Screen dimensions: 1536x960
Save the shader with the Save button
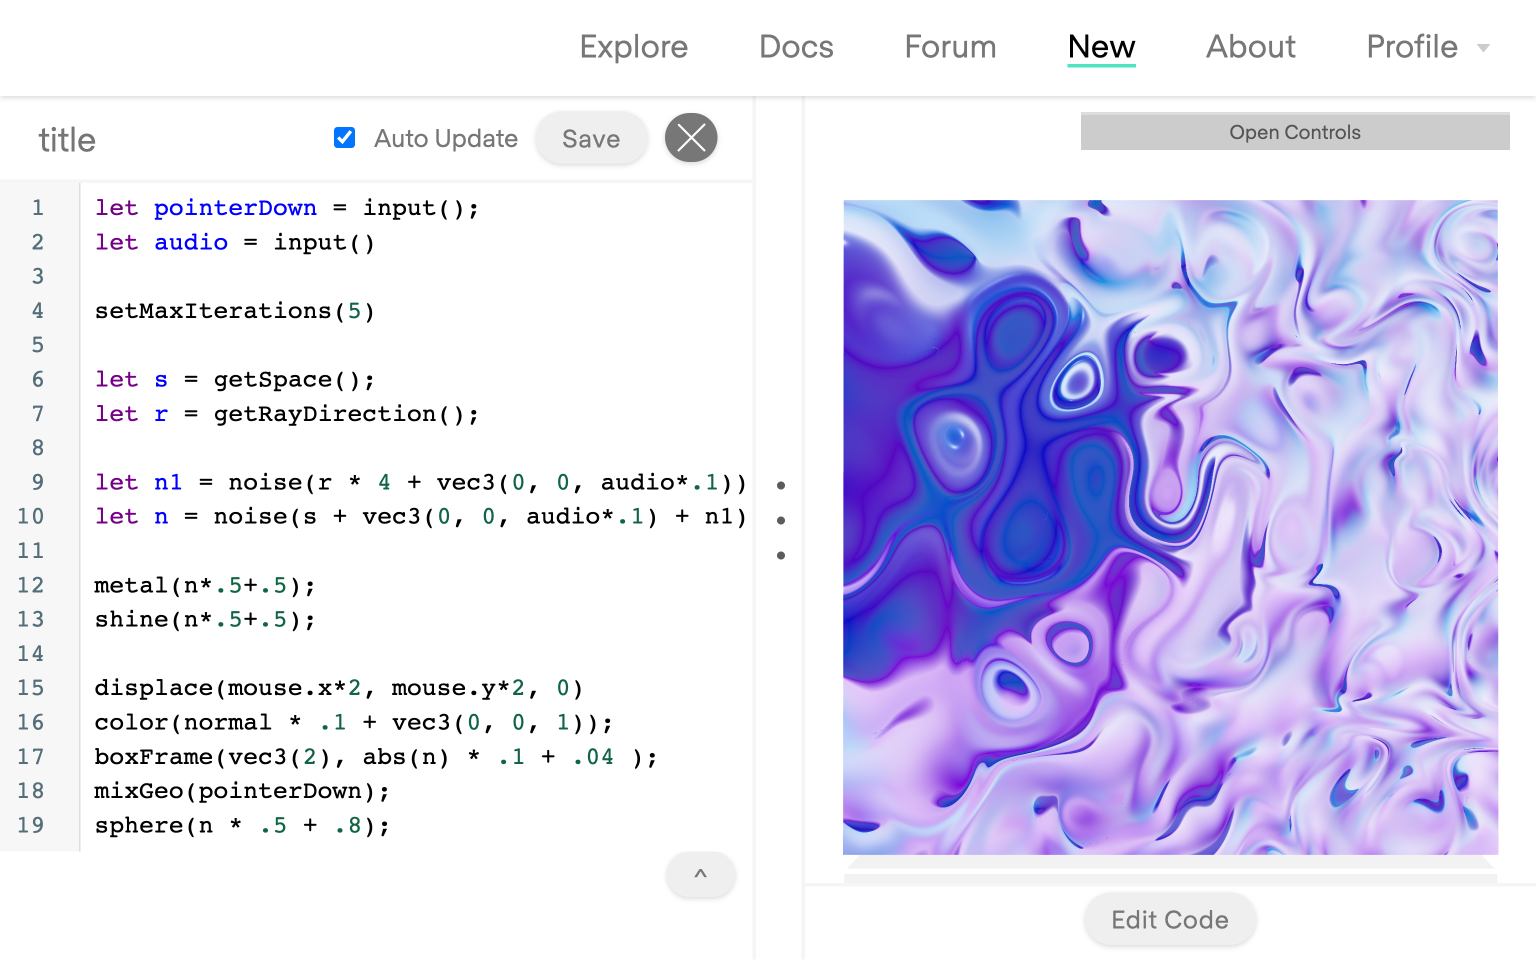[x=590, y=138]
